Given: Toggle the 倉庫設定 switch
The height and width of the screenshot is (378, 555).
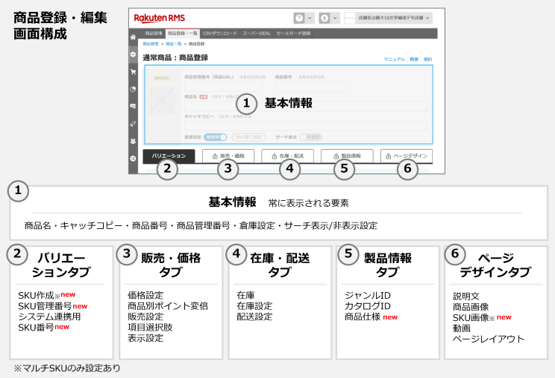Looking at the screenshot, I should (x=215, y=137).
